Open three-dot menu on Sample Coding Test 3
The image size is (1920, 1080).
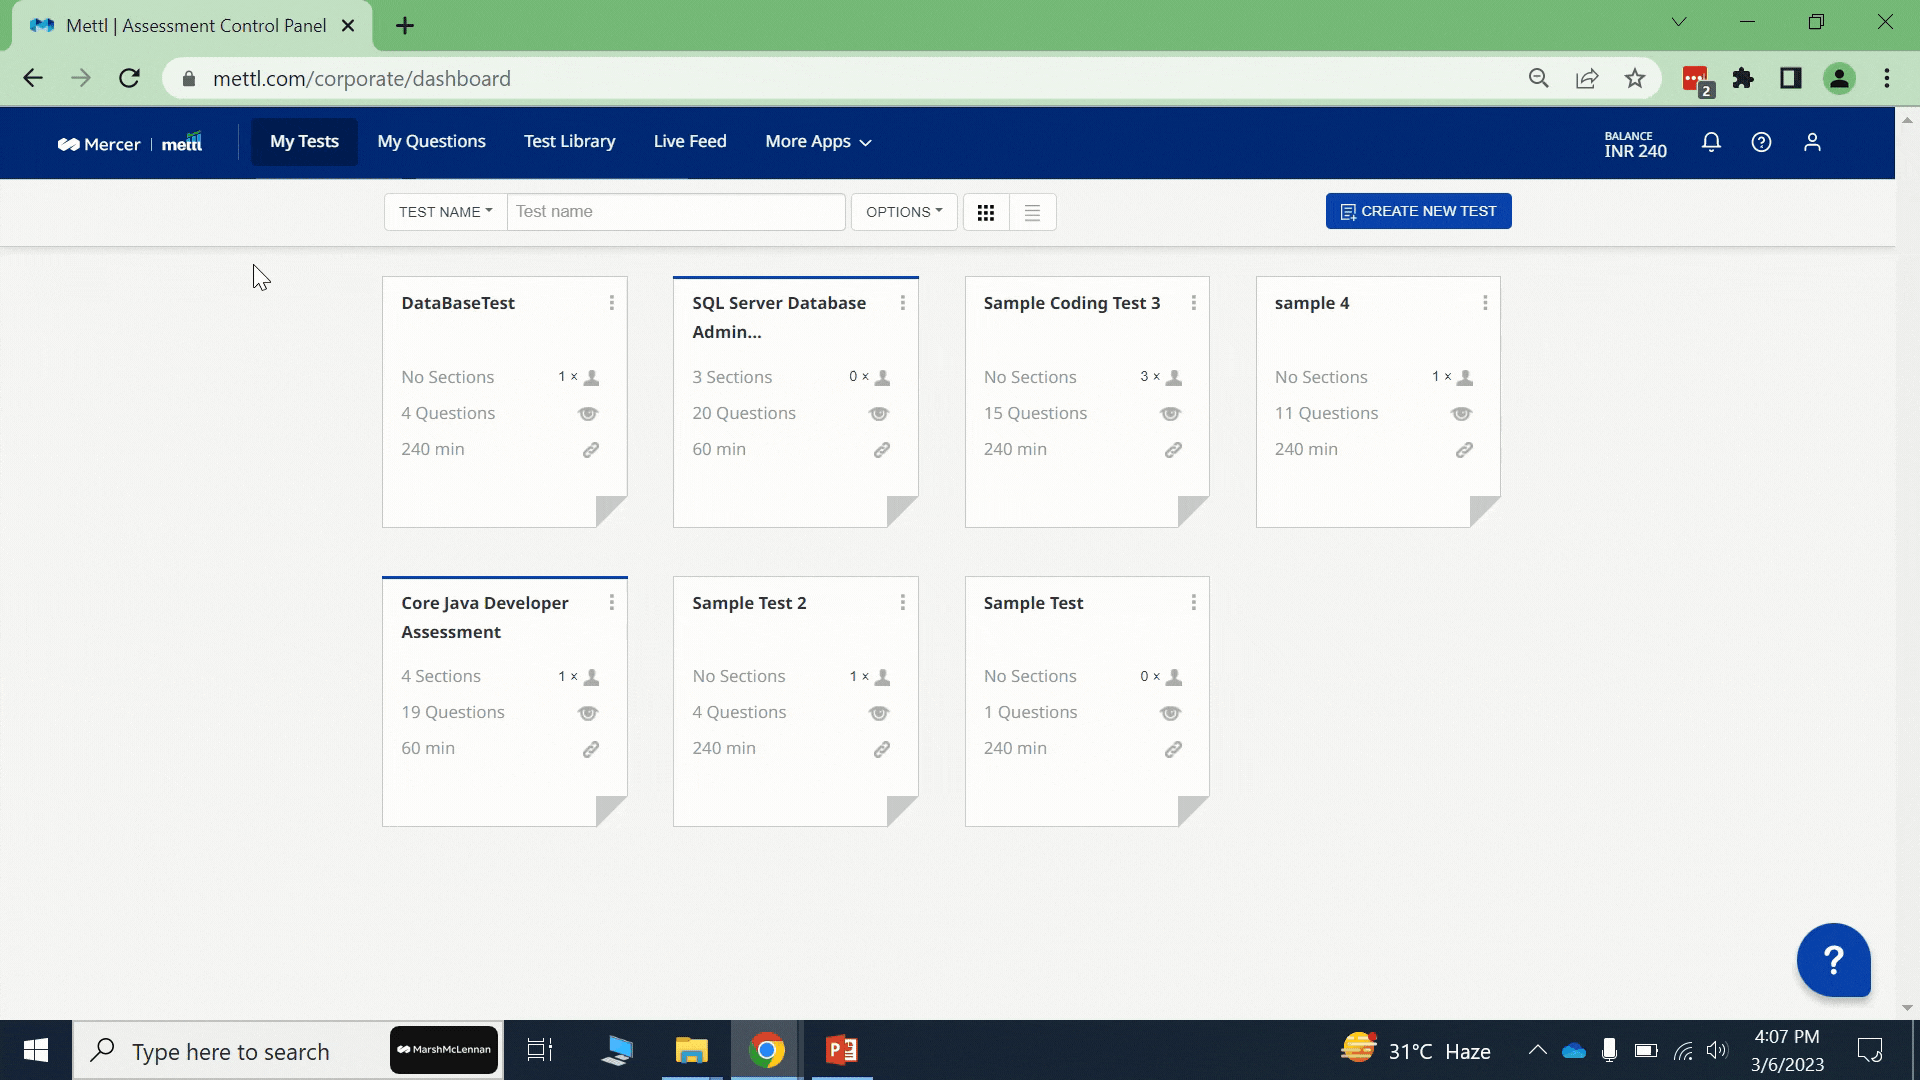coord(1194,303)
